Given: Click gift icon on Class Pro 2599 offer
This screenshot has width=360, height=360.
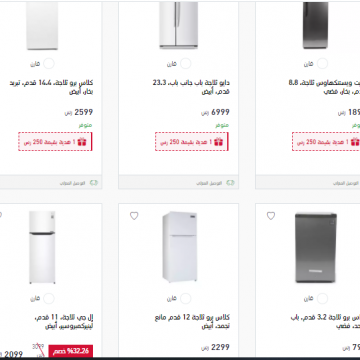Looking at the screenshot, I should coord(82,142).
